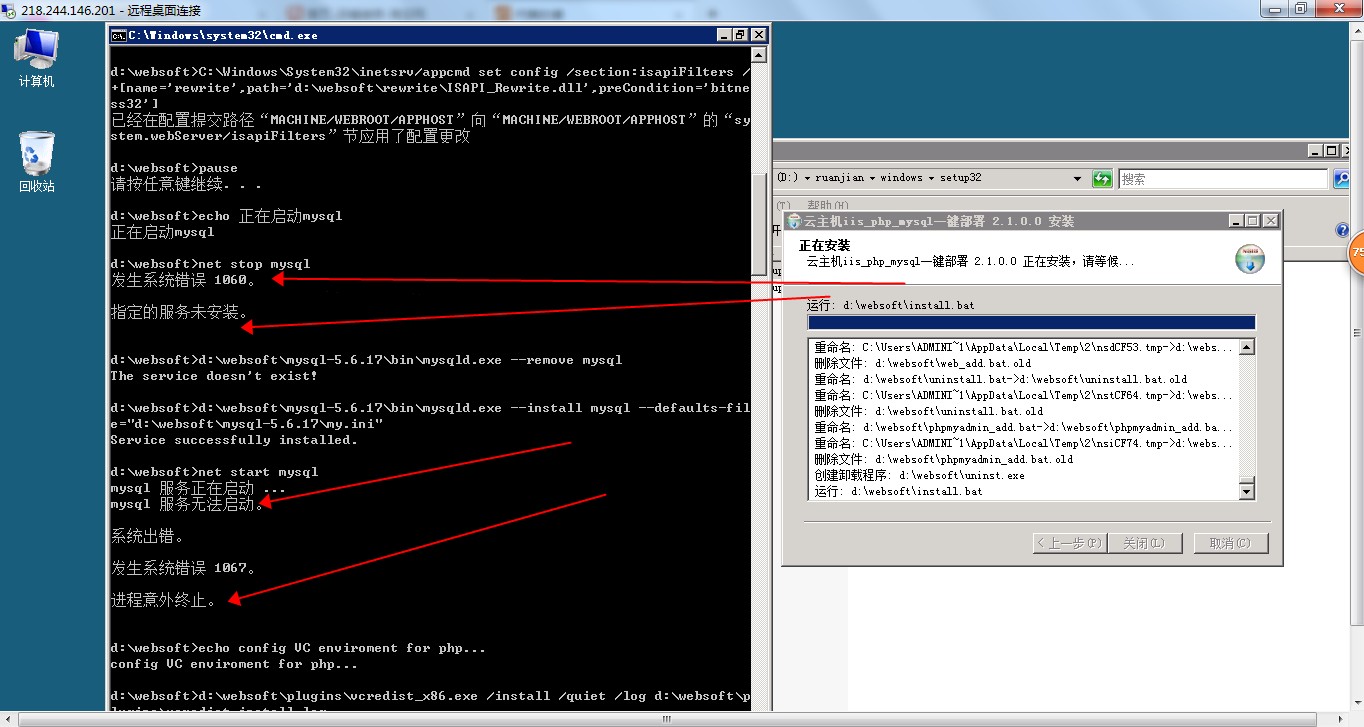Open the 帮助(H) menu in Explorer
This screenshot has height=727, width=1364.
pos(826,205)
